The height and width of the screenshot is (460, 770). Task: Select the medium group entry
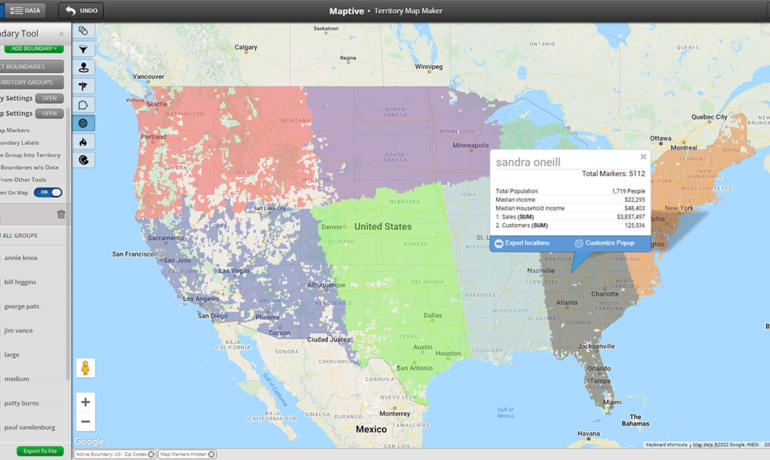pyautogui.click(x=17, y=379)
